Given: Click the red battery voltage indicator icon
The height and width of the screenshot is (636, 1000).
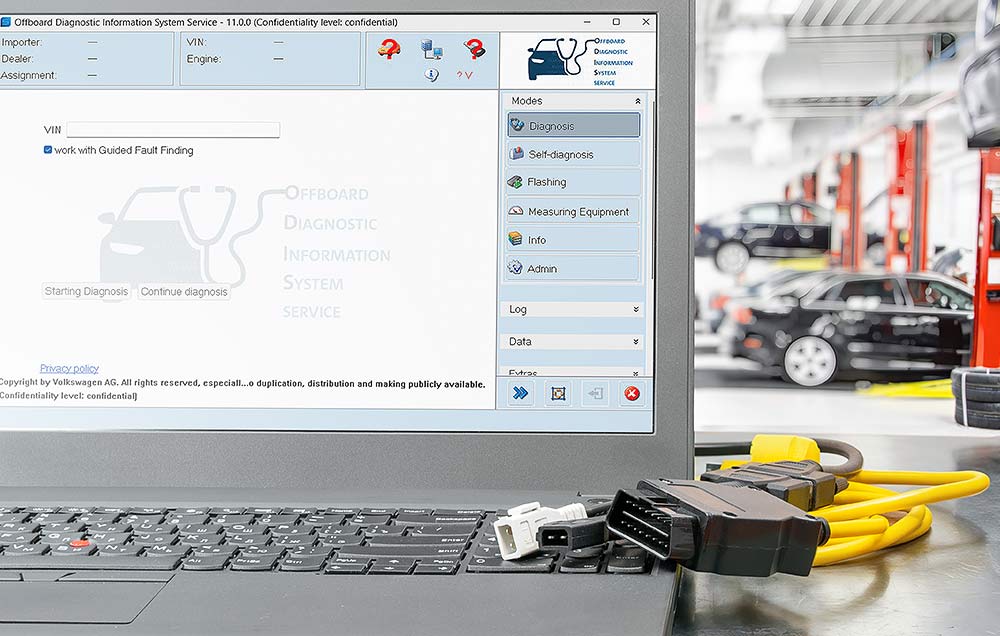Looking at the screenshot, I should coord(465,75).
